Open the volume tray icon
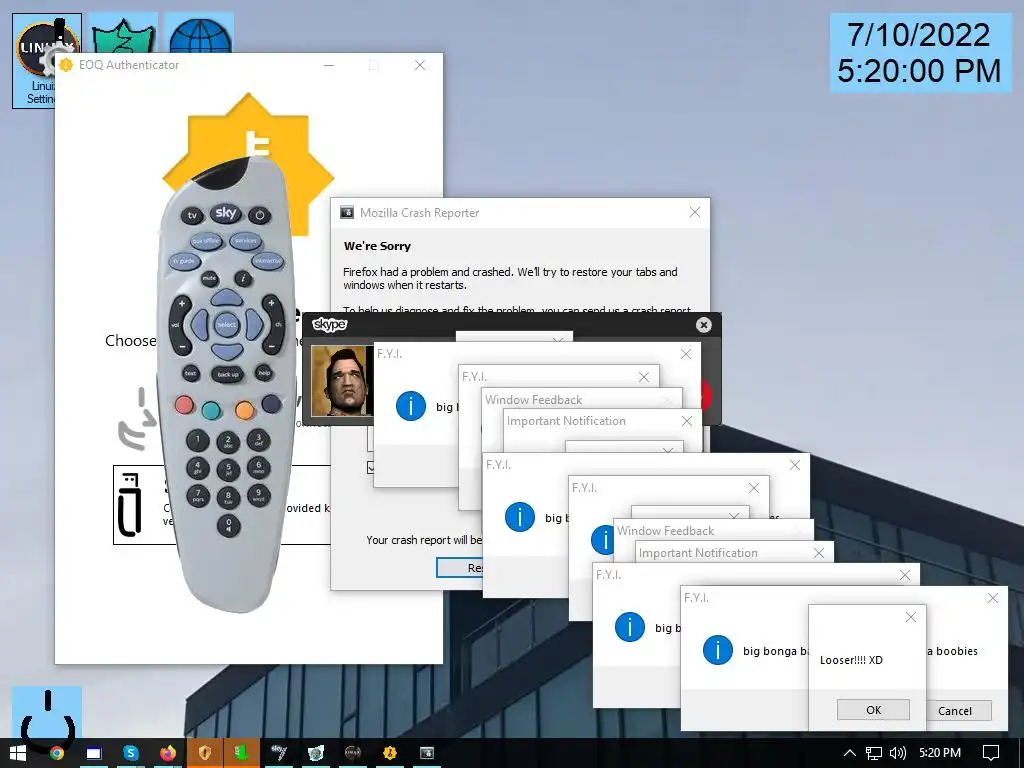Viewport: 1024px width, 768px height. click(x=897, y=753)
